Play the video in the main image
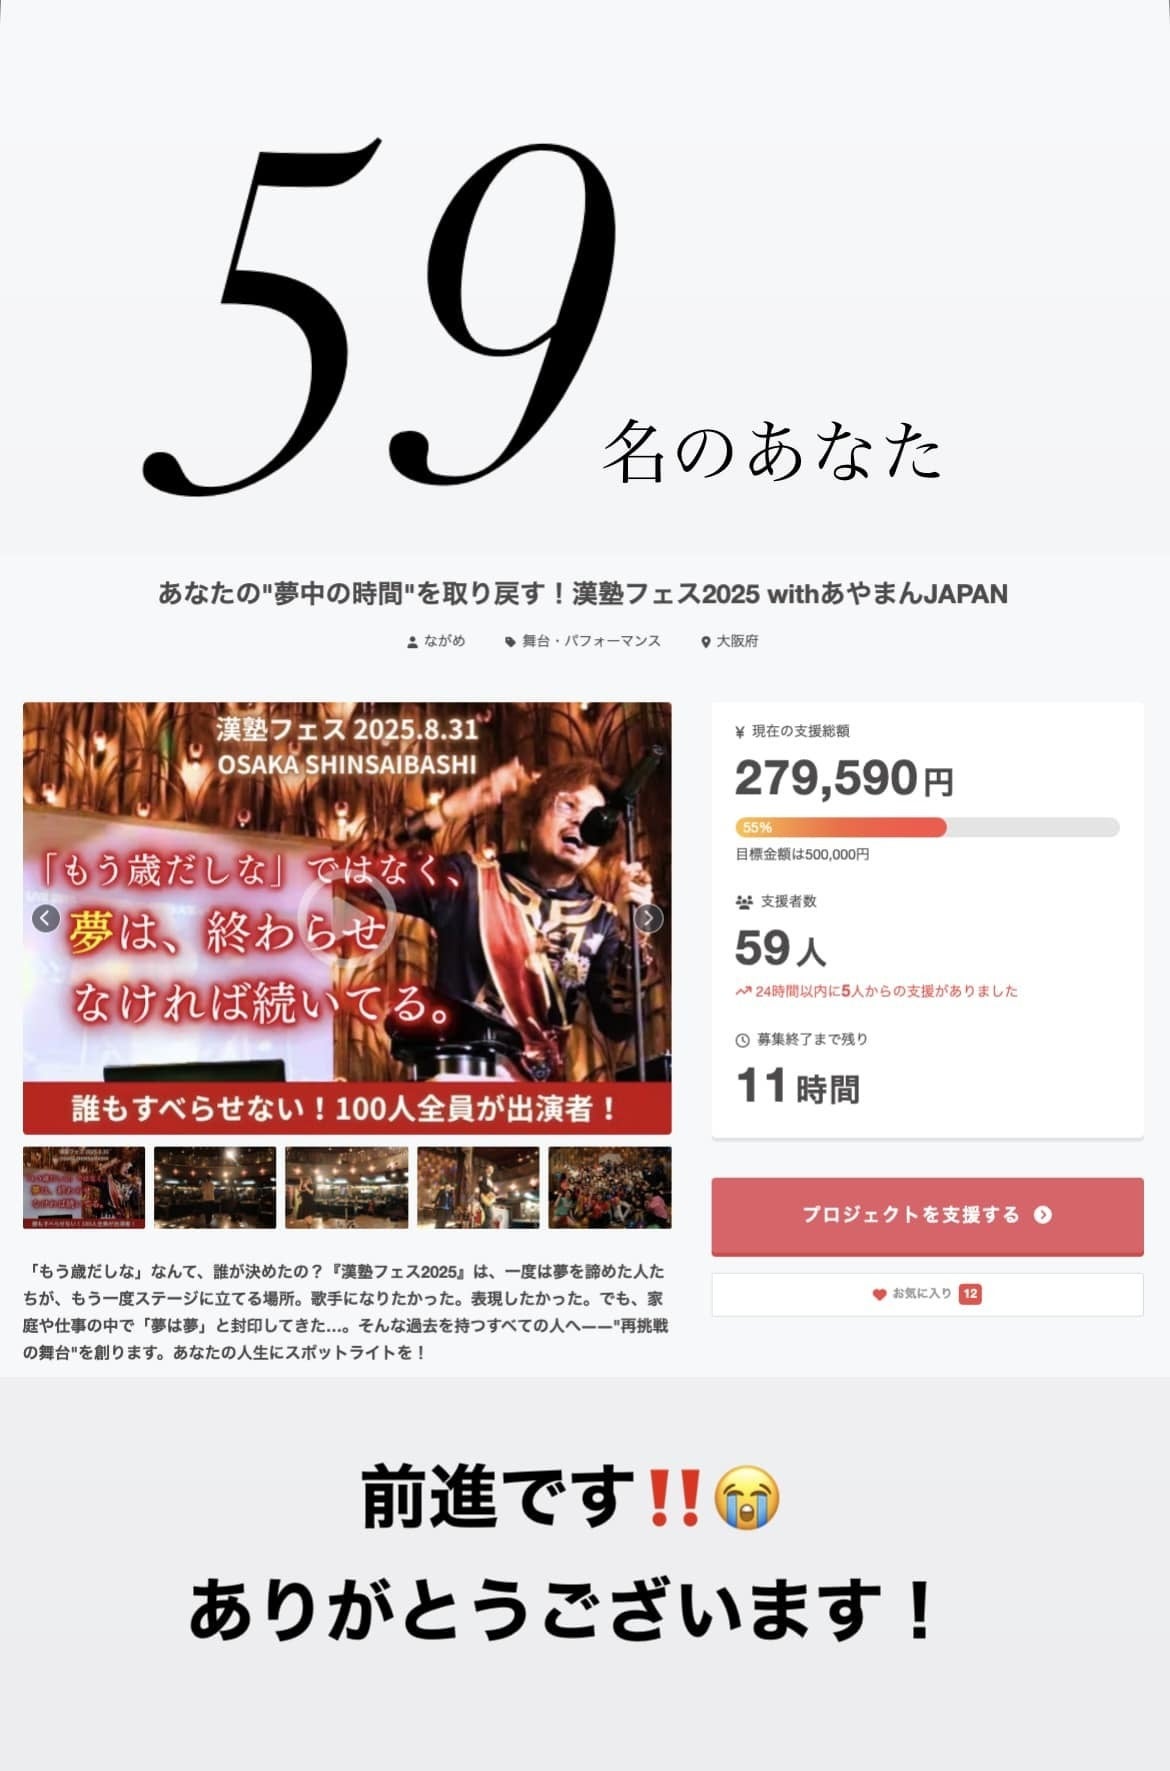Image resolution: width=1170 pixels, height=1771 pixels. [x=347, y=918]
